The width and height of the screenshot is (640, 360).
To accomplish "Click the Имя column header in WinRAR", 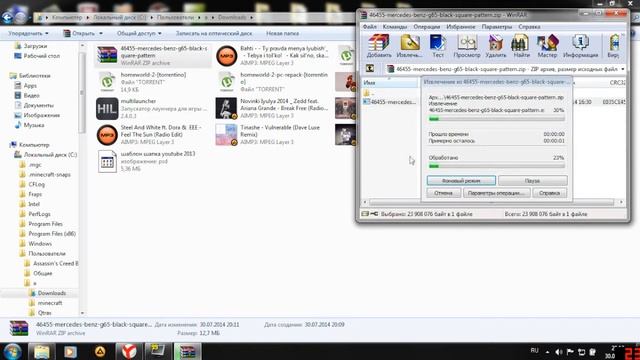I will click(390, 82).
